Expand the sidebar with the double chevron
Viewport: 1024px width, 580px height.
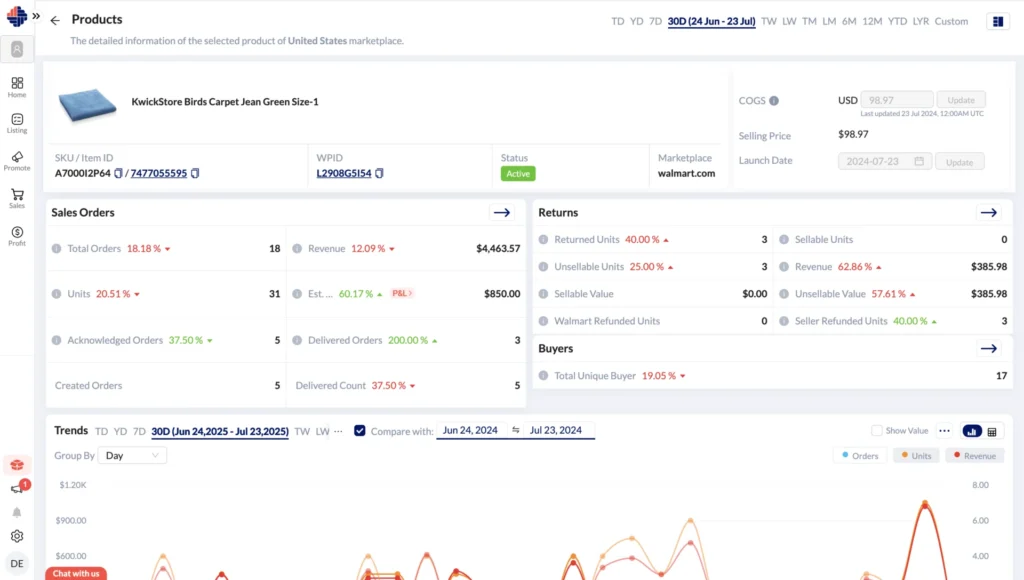[x=36, y=16]
